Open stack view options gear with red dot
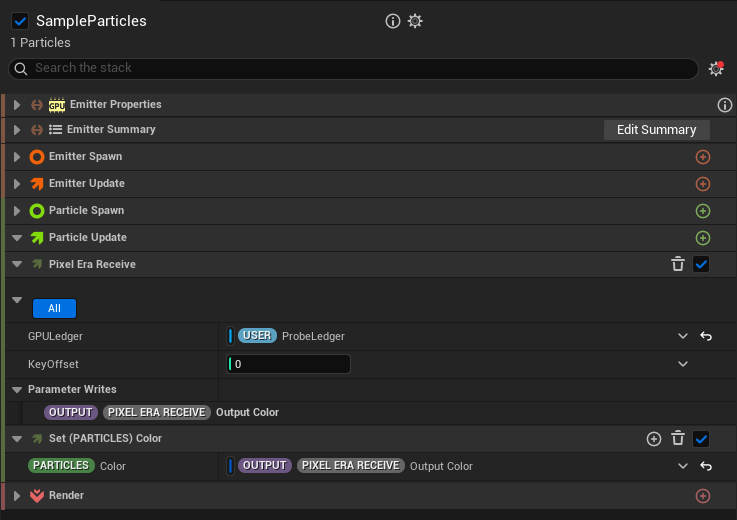 [716, 69]
